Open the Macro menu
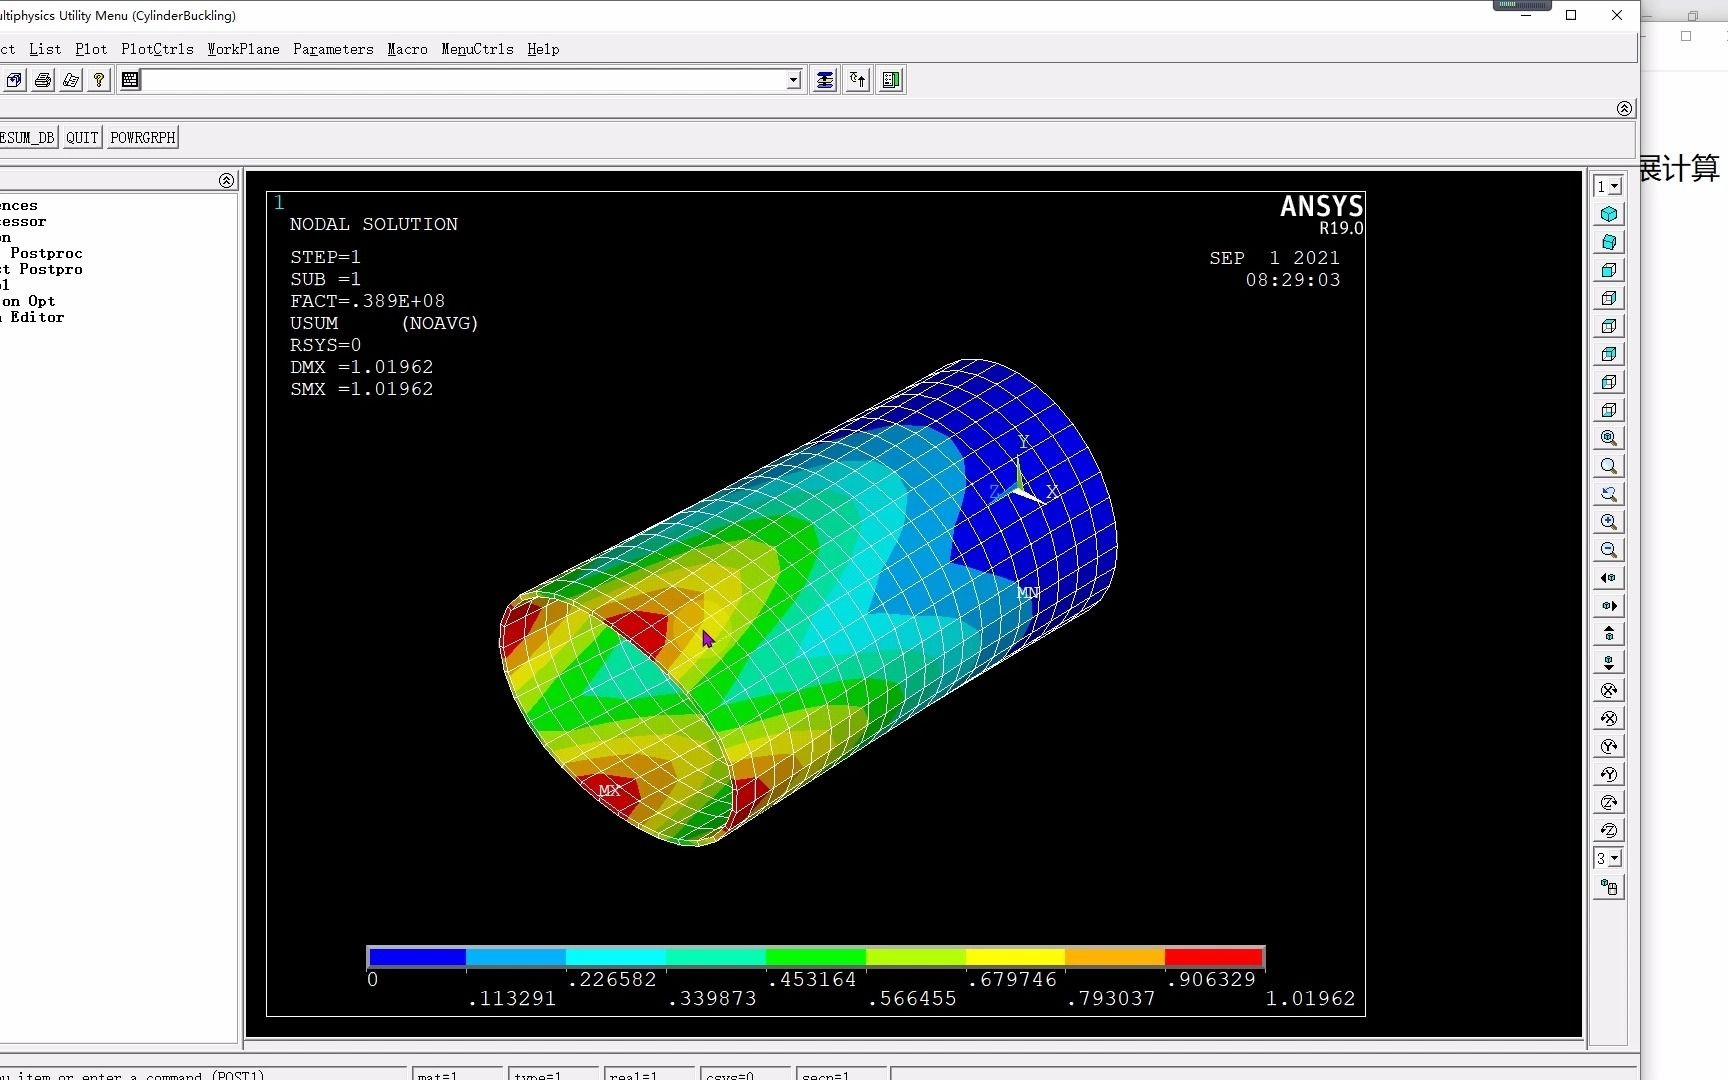The height and width of the screenshot is (1080, 1728). 407,49
